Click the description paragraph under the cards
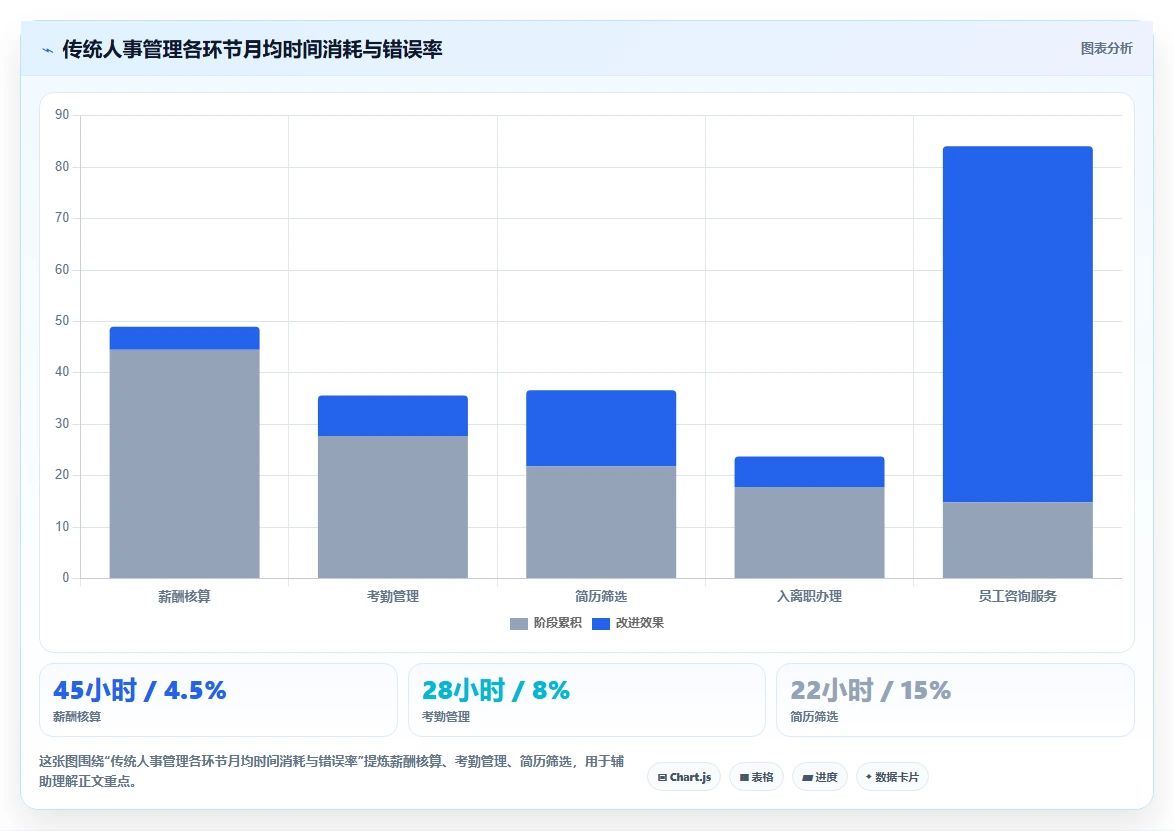The height and width of the screenshot is (831, 1174). click(331, 771)
